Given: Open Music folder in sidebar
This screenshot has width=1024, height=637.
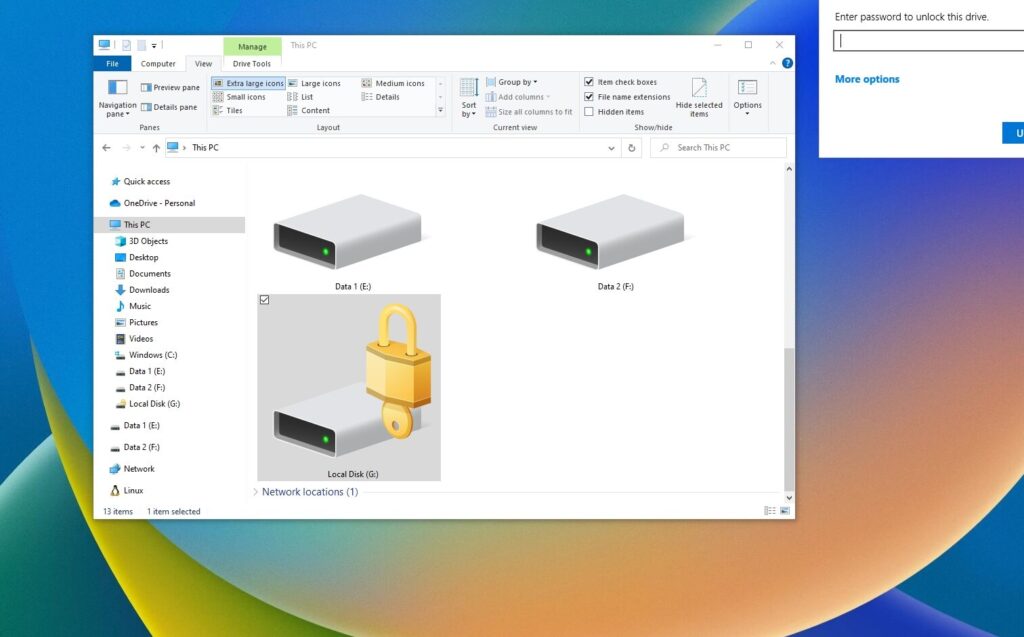Looking at the screenshot, I should (140, 306).
